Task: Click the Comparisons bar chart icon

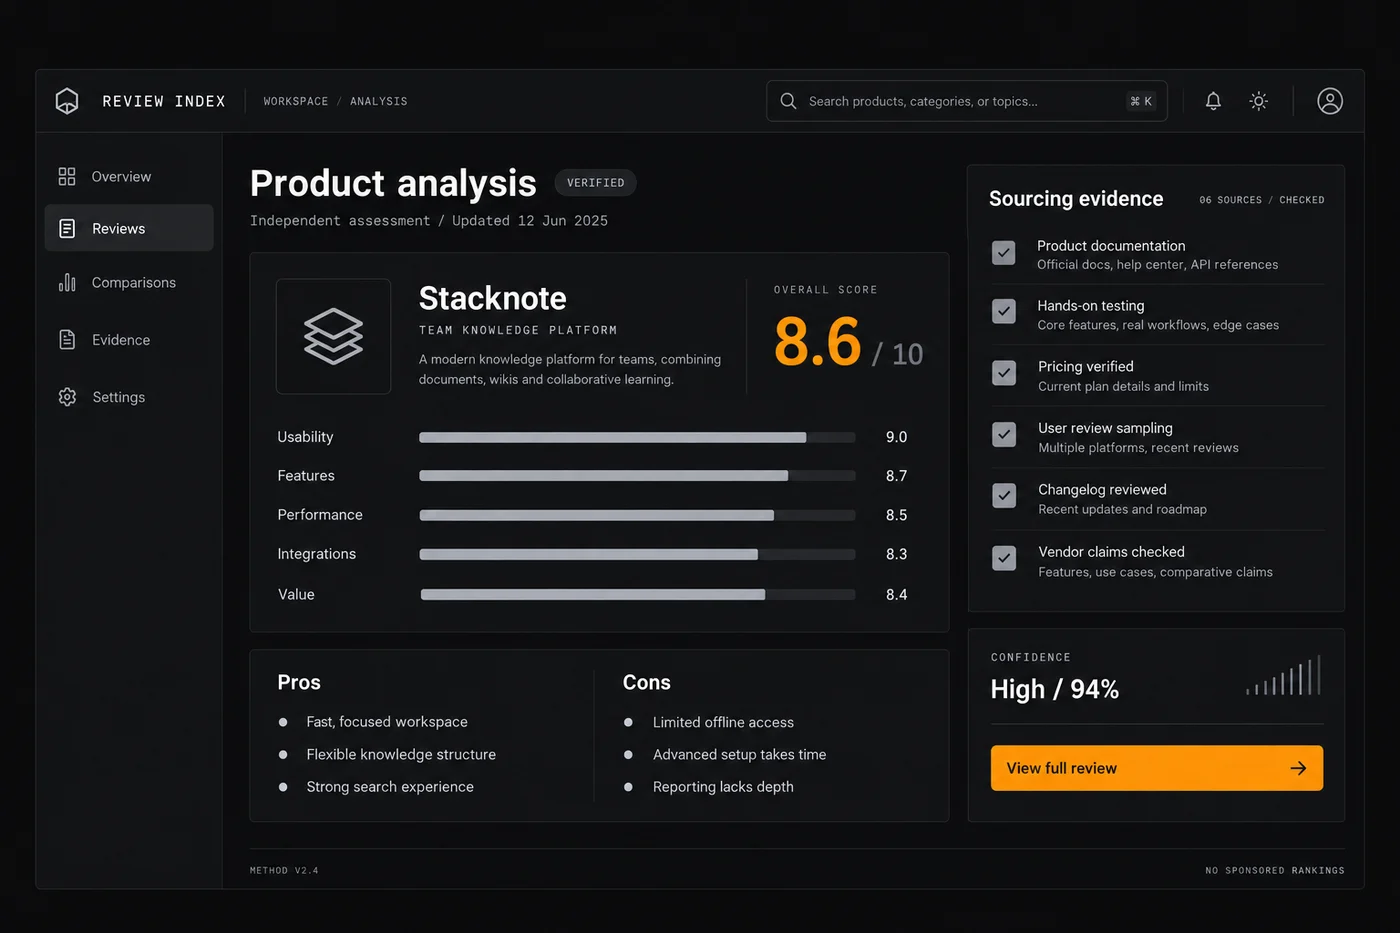Action: click(67, 282)
